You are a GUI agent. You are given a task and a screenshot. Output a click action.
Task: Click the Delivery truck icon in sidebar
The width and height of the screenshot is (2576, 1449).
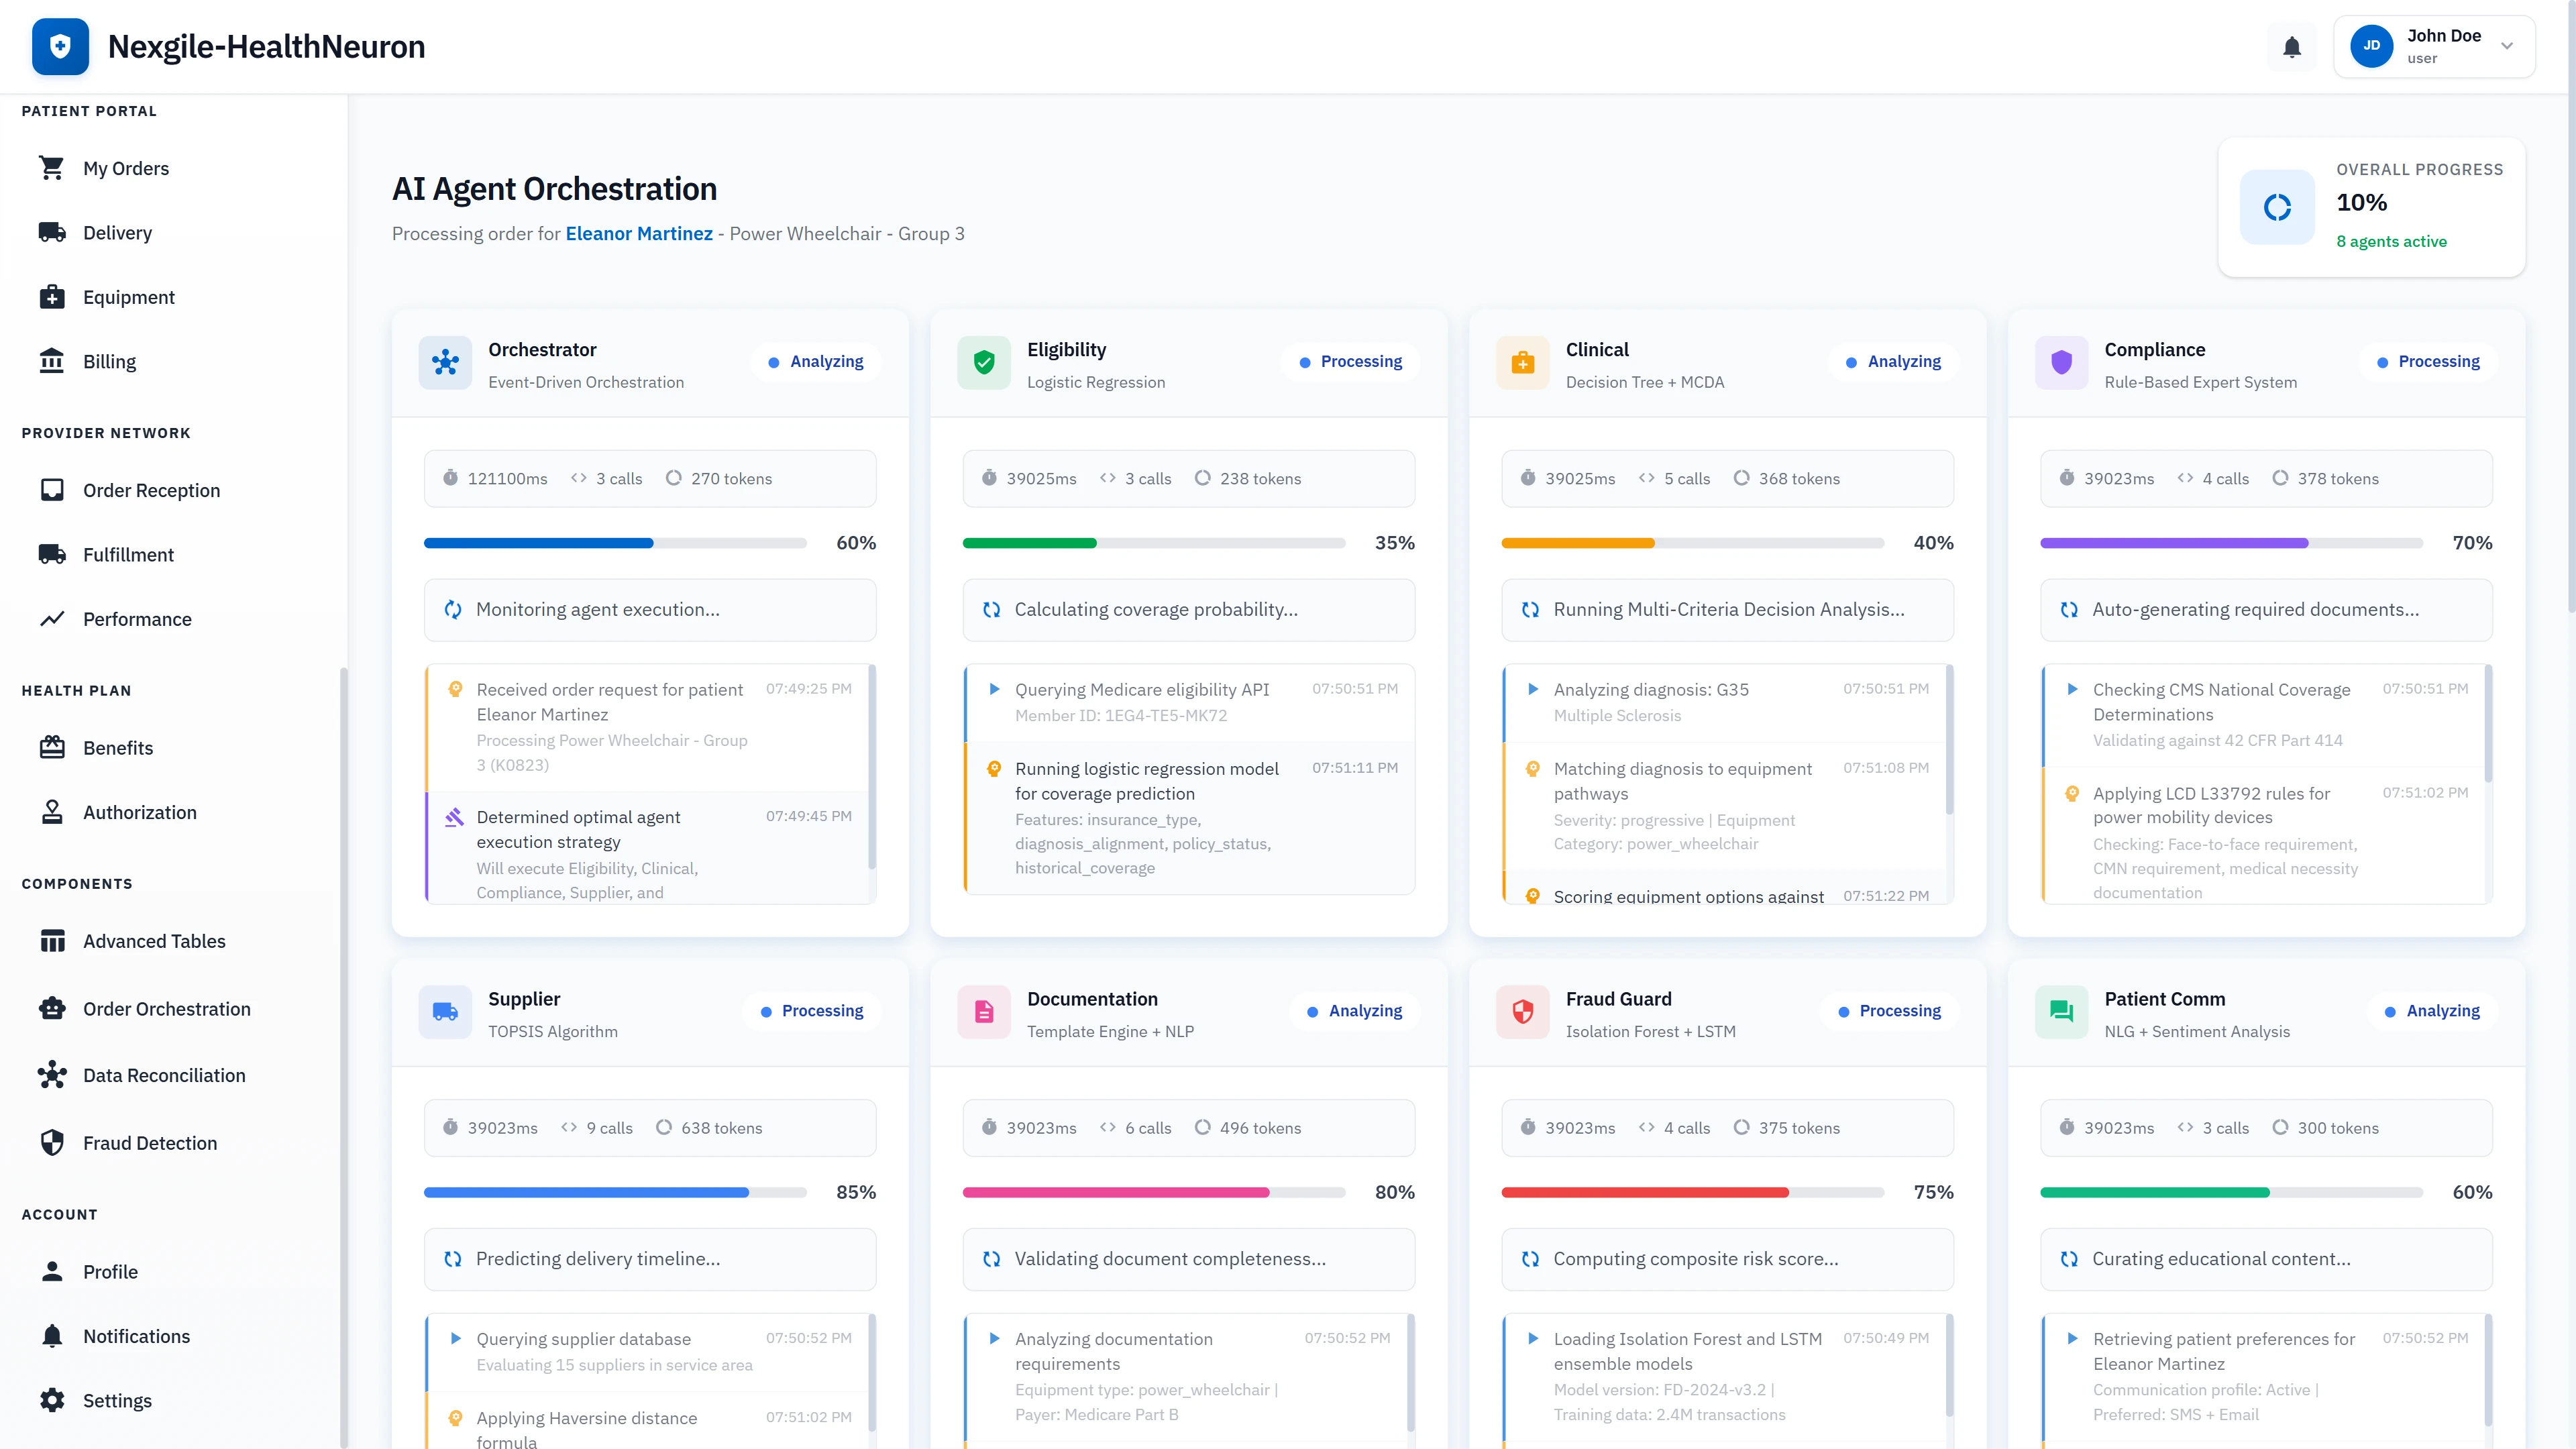[x=53, y=232]
